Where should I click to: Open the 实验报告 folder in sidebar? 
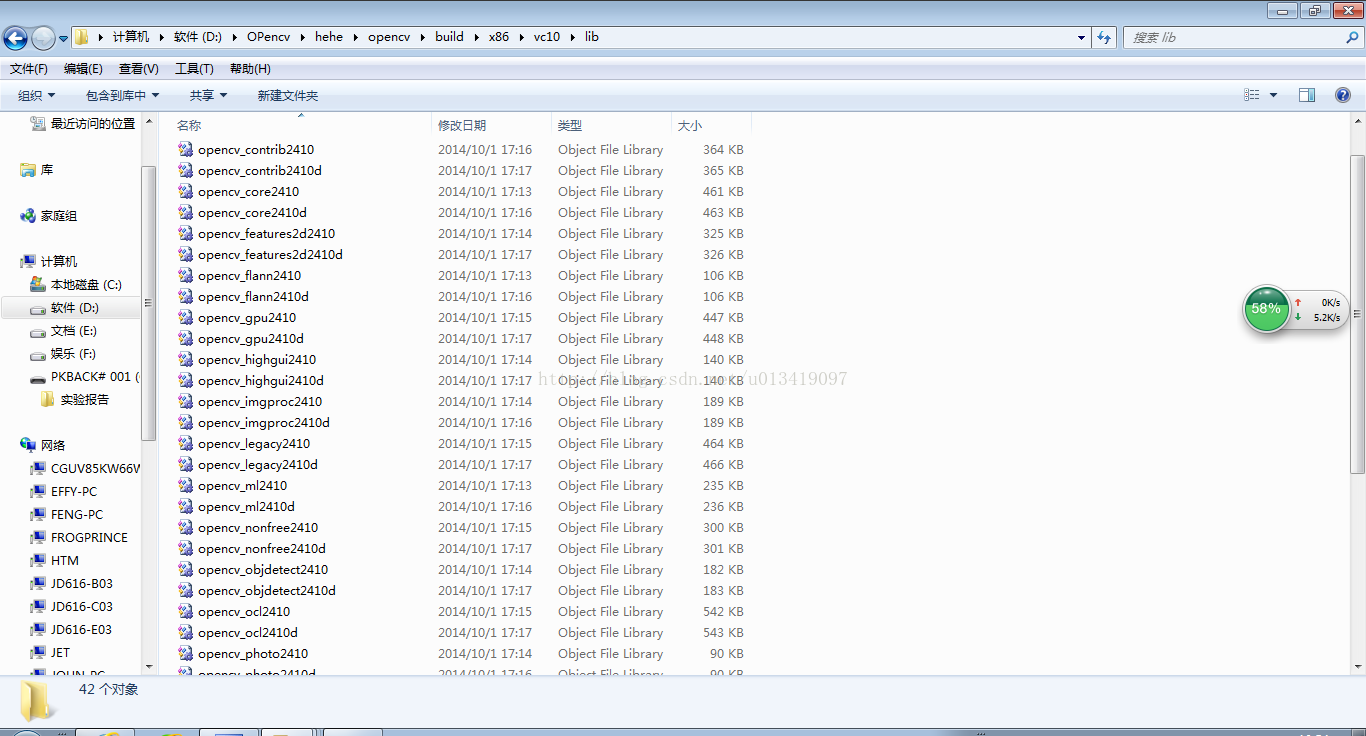click(74, 399)
